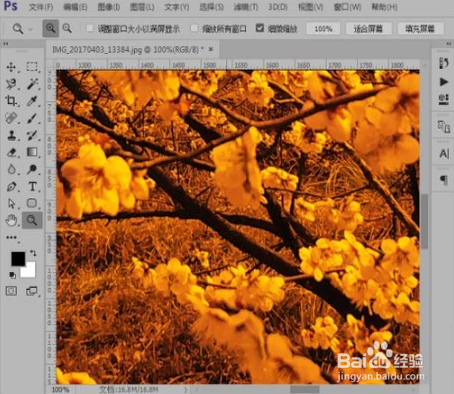
Task: Select the Dodge tool
Action: pyautogui.click(x=32, y=169)
